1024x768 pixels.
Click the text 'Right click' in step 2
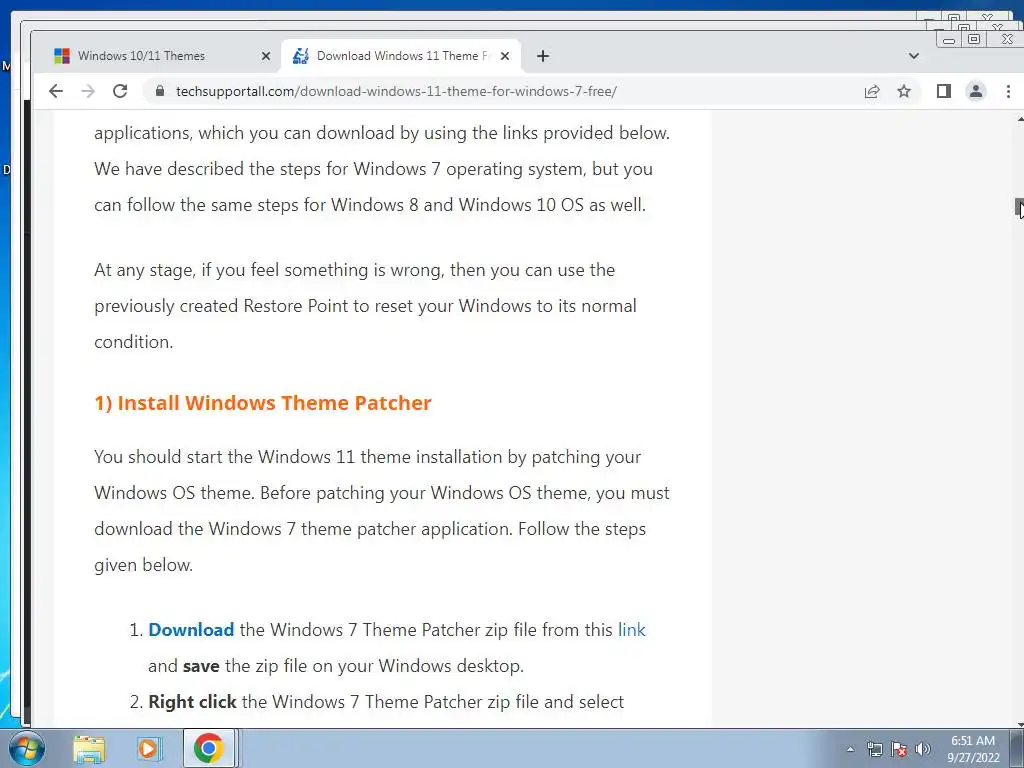pyautogui.click(x=192, y=701)
